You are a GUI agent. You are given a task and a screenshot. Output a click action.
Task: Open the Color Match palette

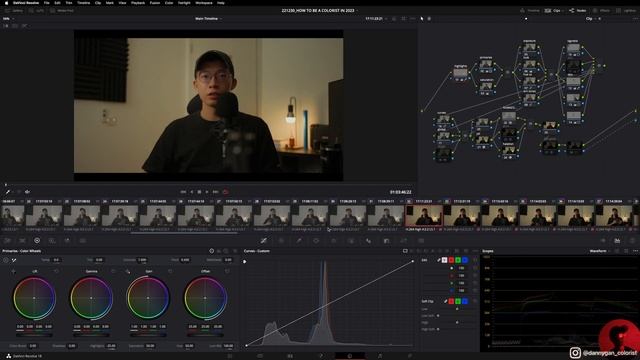[x=22, y=241]
